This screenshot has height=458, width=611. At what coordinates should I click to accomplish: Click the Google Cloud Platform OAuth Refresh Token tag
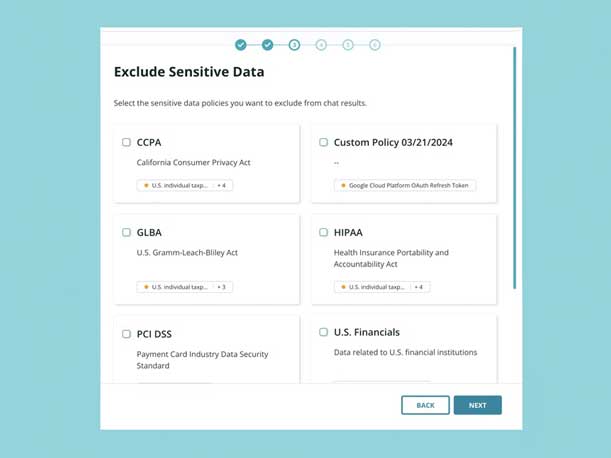pyautogui.click(x=405, y=186)
